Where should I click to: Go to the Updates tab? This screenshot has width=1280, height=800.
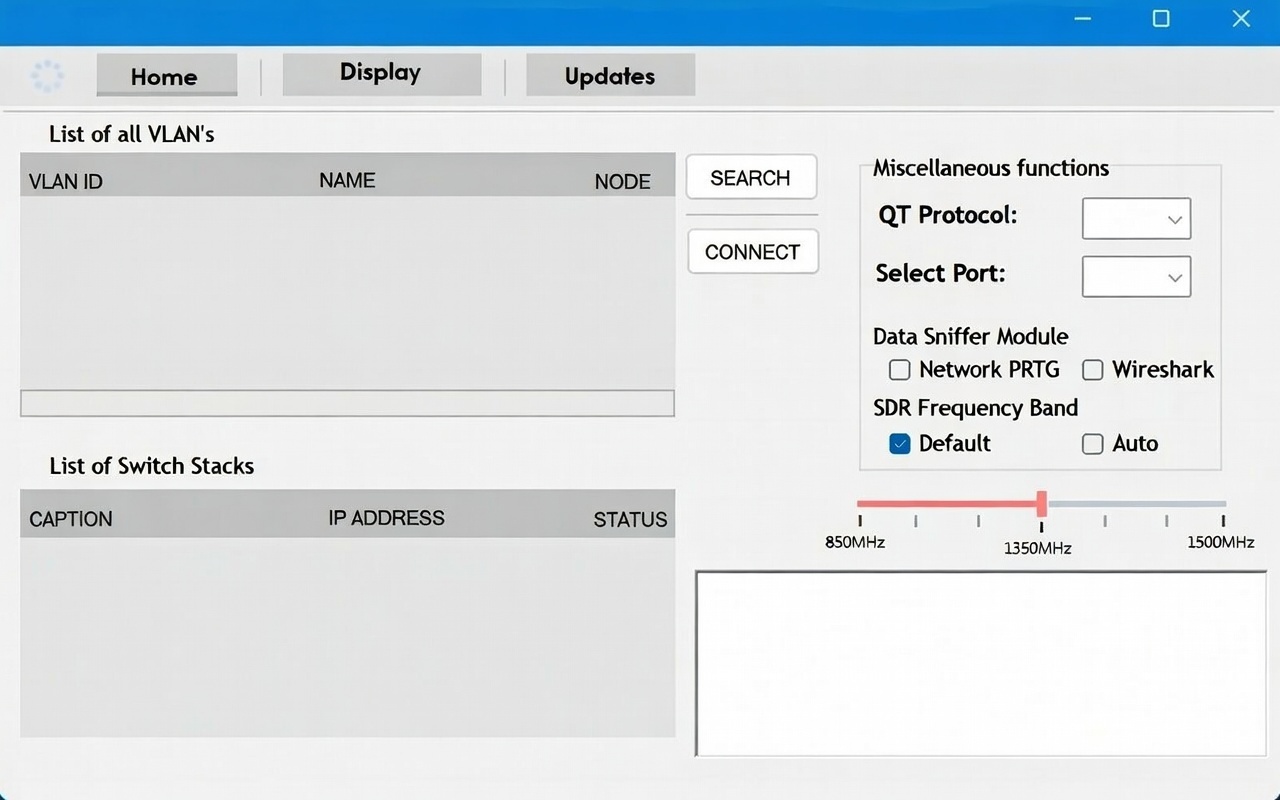click(x=610, y=76)
